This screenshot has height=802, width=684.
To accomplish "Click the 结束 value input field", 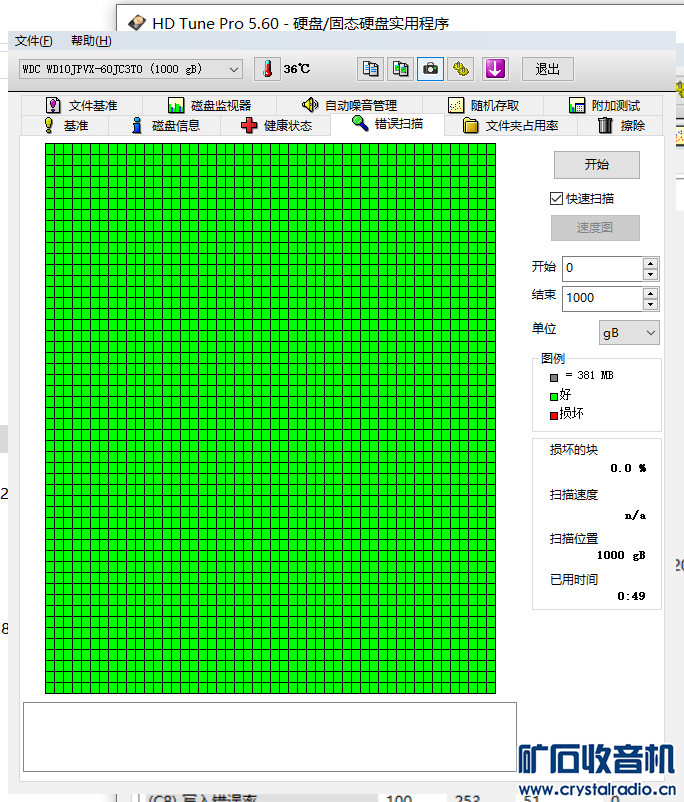I will [x=602, y=298].
